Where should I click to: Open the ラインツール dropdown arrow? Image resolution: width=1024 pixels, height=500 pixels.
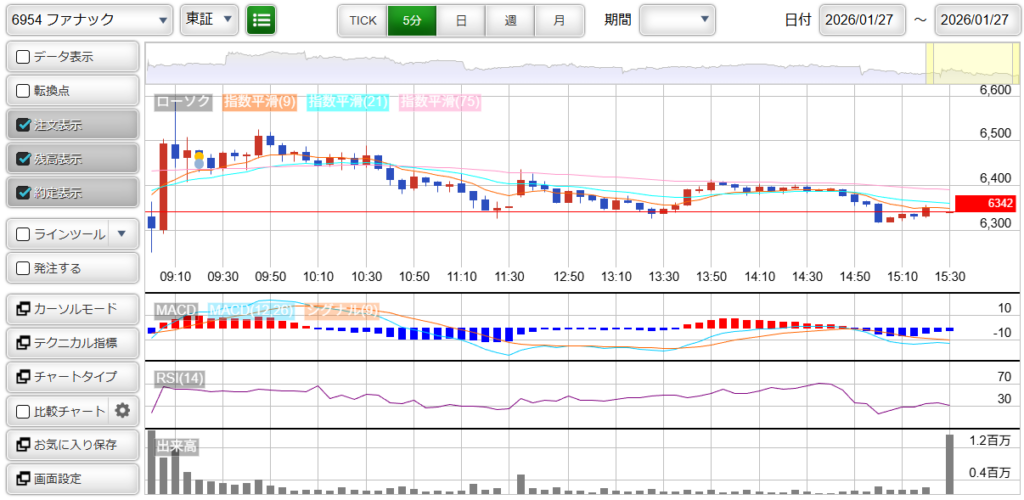tap(121, 234)
